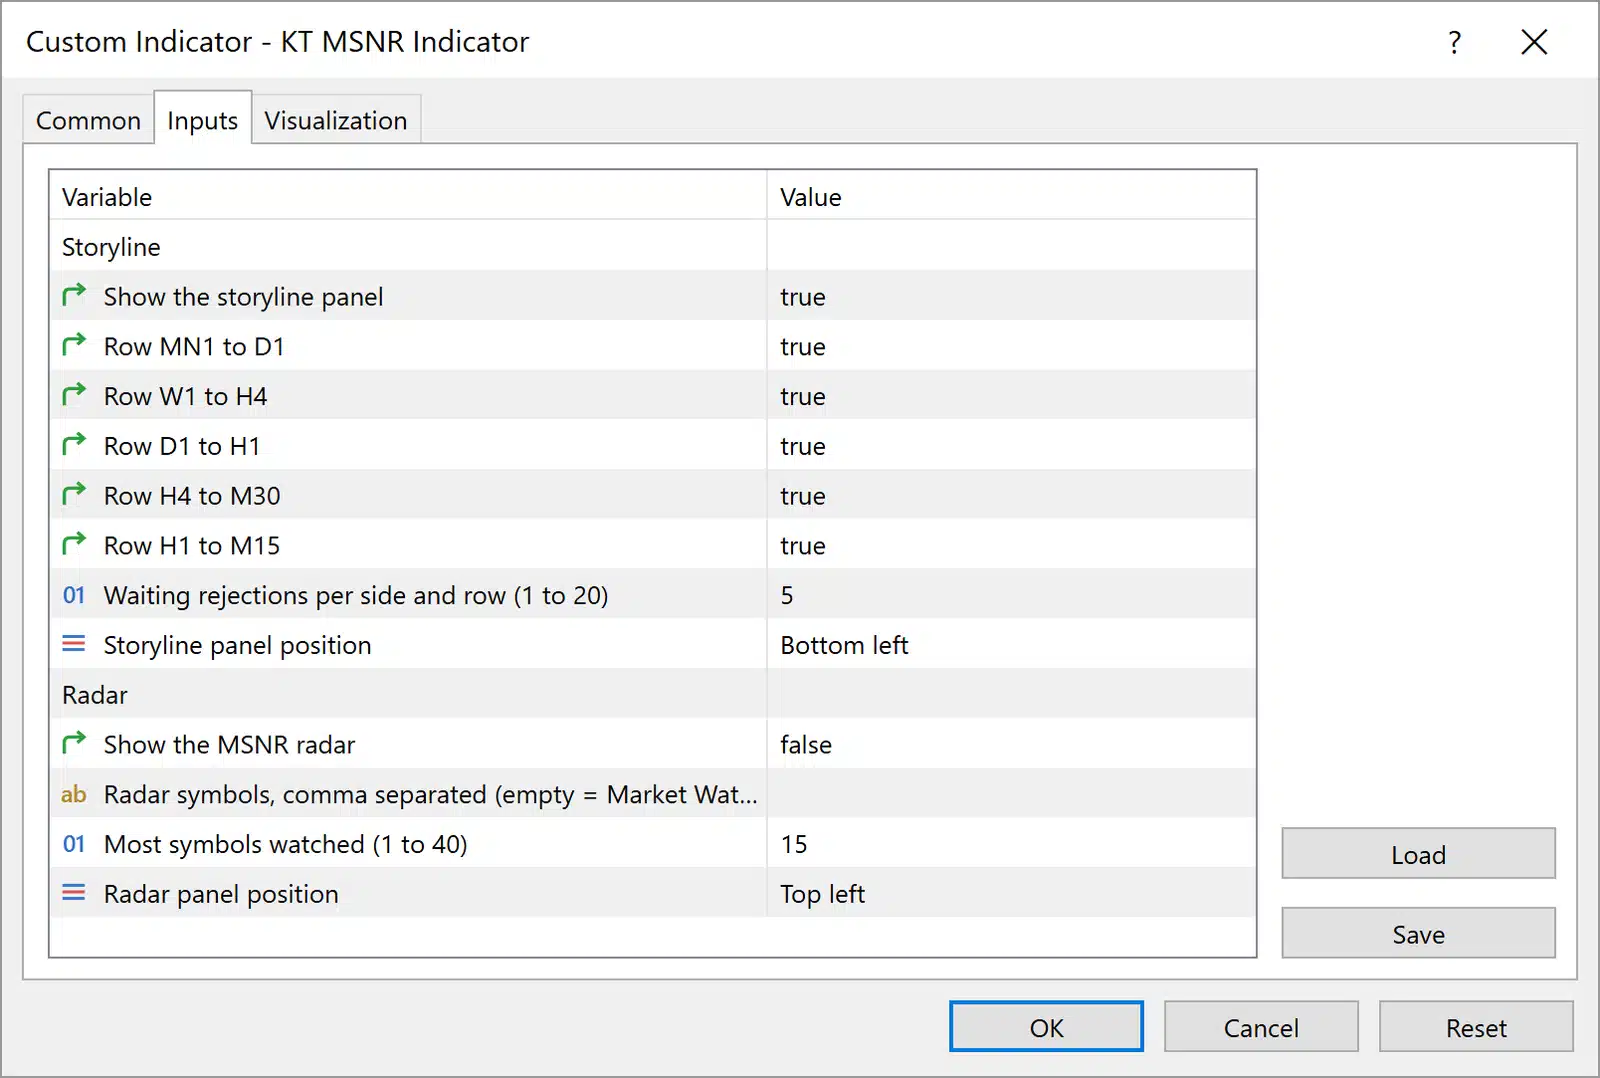Click the Value column header

pos(1011,196)
